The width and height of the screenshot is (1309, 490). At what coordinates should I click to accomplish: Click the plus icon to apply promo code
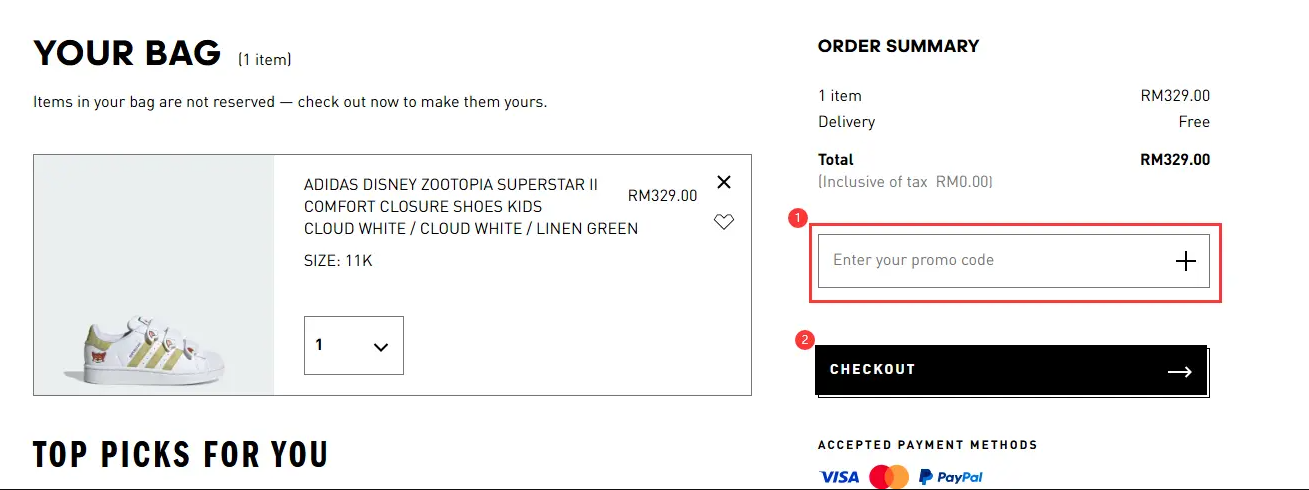point(1185,261)
